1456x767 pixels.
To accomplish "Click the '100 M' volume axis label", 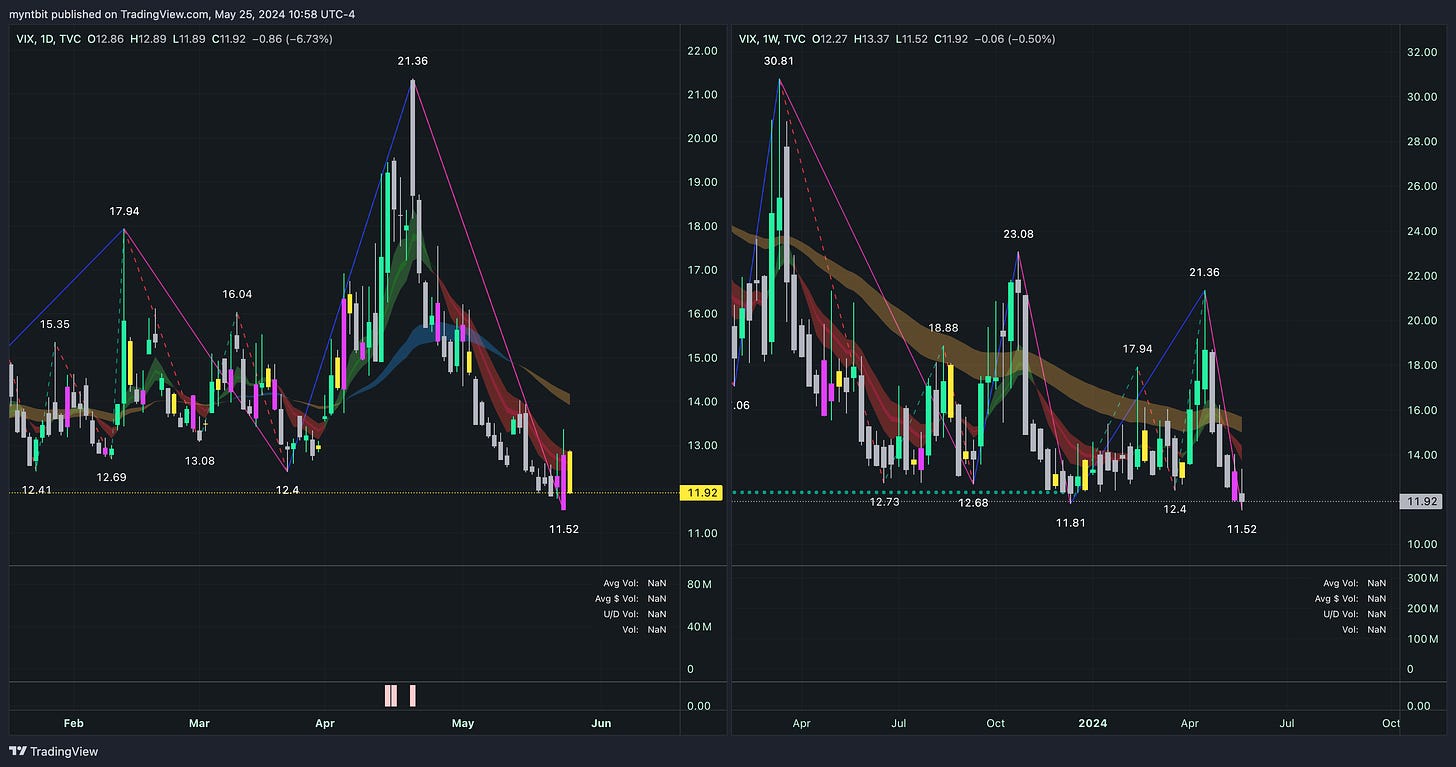I will pos(1422,639).
